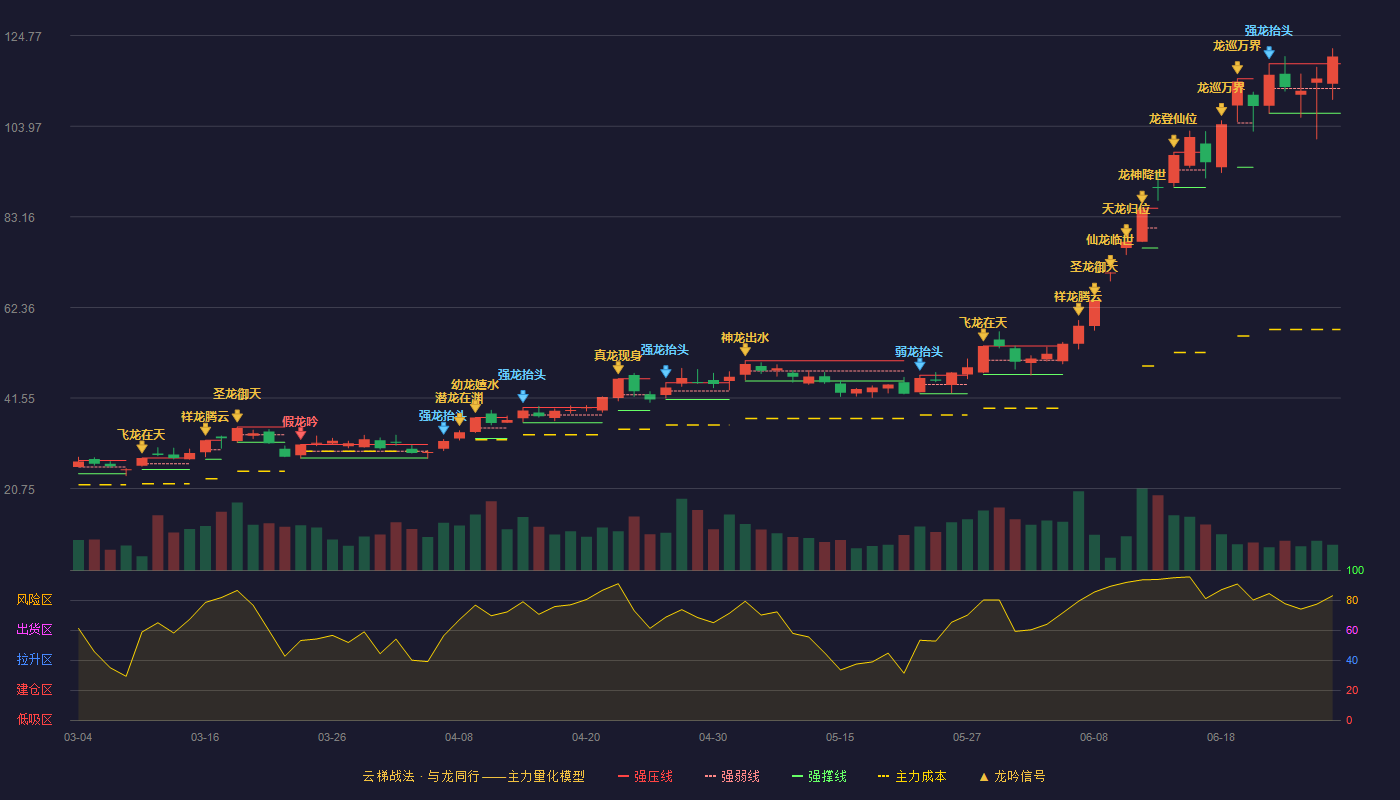The image size is (1400, 800).
Task: Click the 幼龙嬉水 signal label
Action: coord(475,384)
